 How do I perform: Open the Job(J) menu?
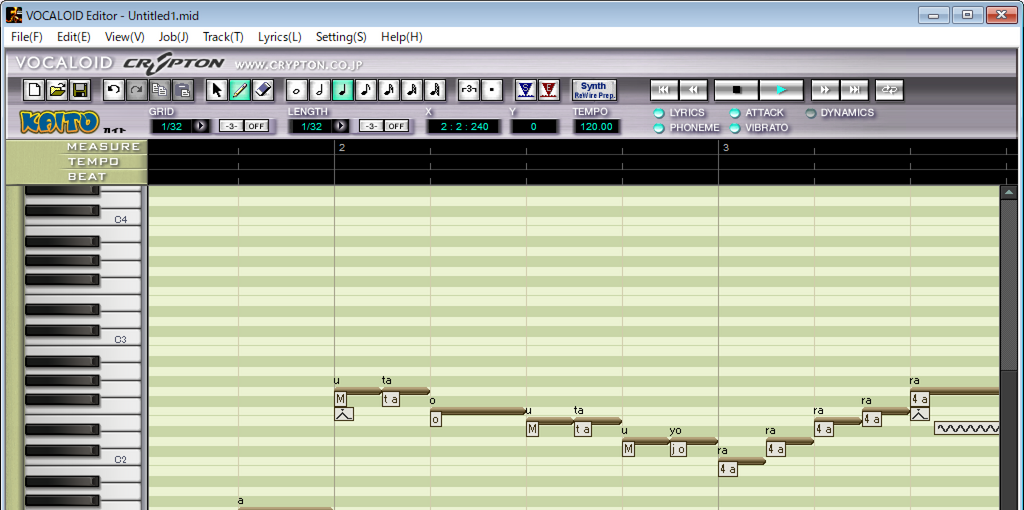click(174, 37)
